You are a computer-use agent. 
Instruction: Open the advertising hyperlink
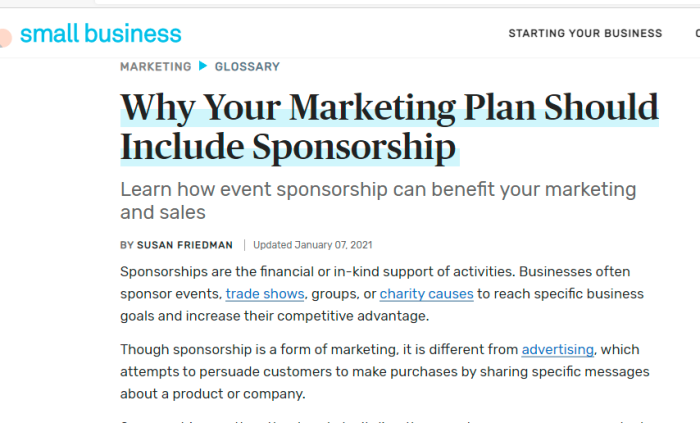point(558,349)
